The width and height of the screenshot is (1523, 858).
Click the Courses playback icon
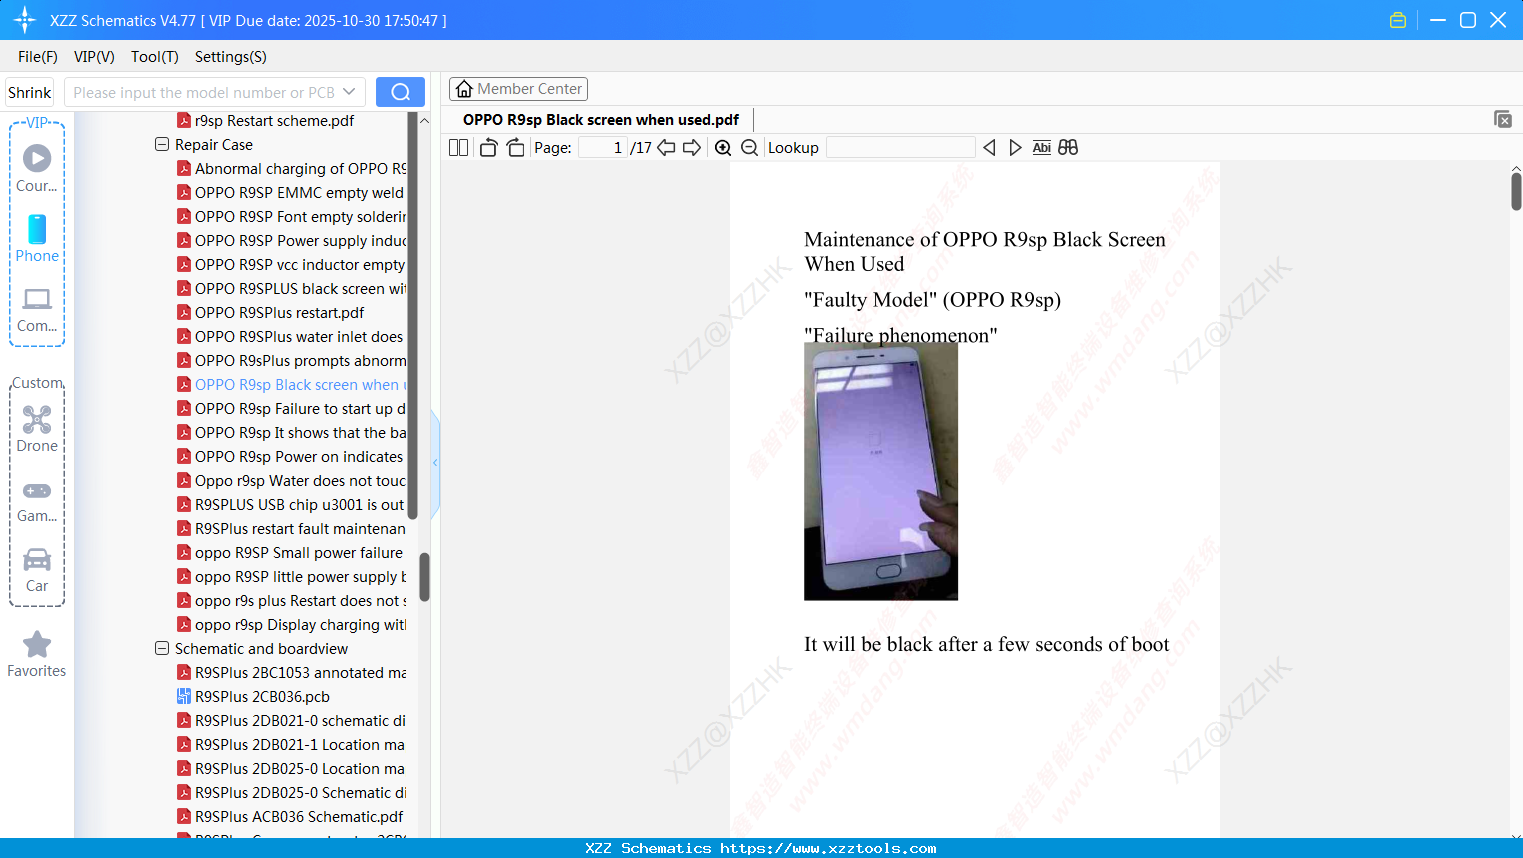tap(37, 158)
